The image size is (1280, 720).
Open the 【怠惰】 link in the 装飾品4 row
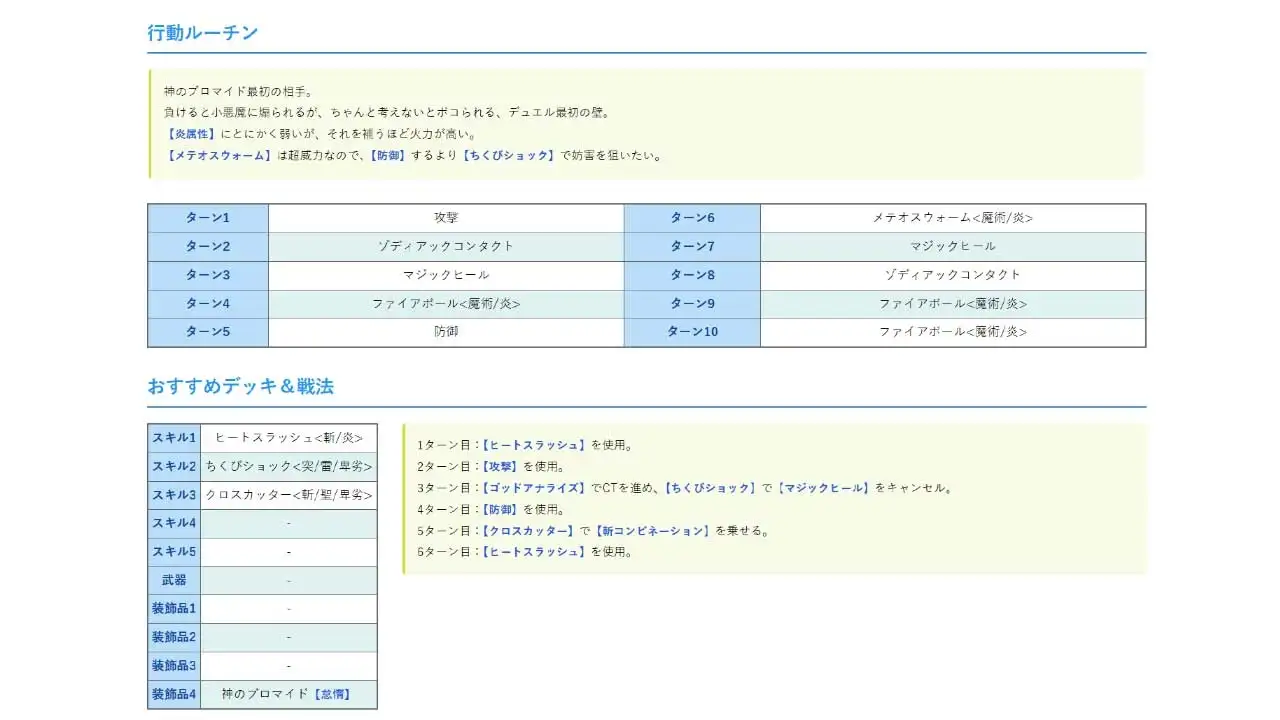[x=332, y=693]
